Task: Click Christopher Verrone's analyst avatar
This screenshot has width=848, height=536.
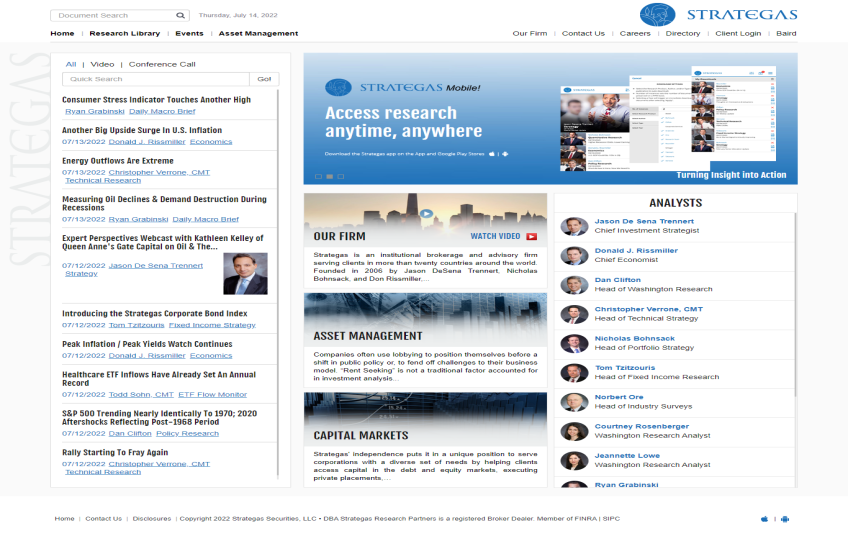Action: [x=574, y=314]
